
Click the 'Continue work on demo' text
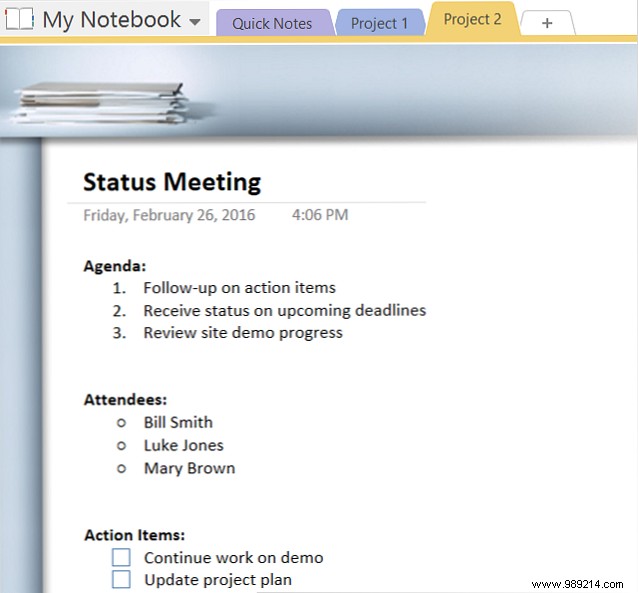234,558
